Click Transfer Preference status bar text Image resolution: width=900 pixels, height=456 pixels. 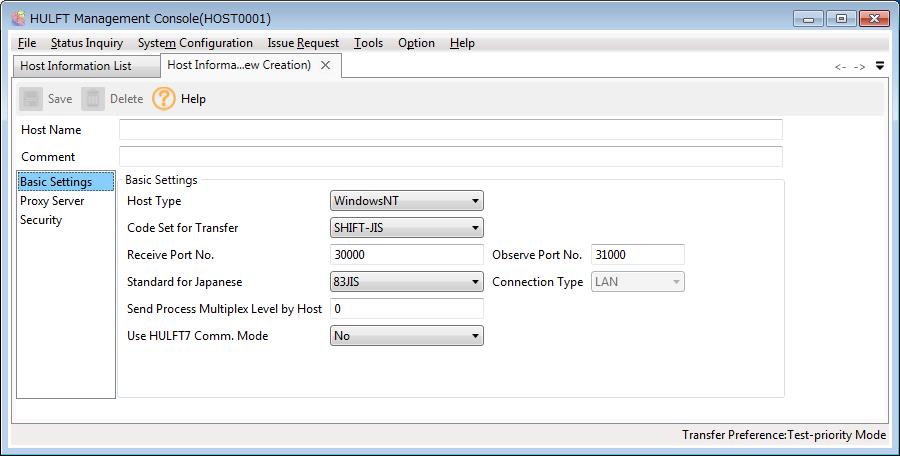pyautogui.click(x=784, y=435)
